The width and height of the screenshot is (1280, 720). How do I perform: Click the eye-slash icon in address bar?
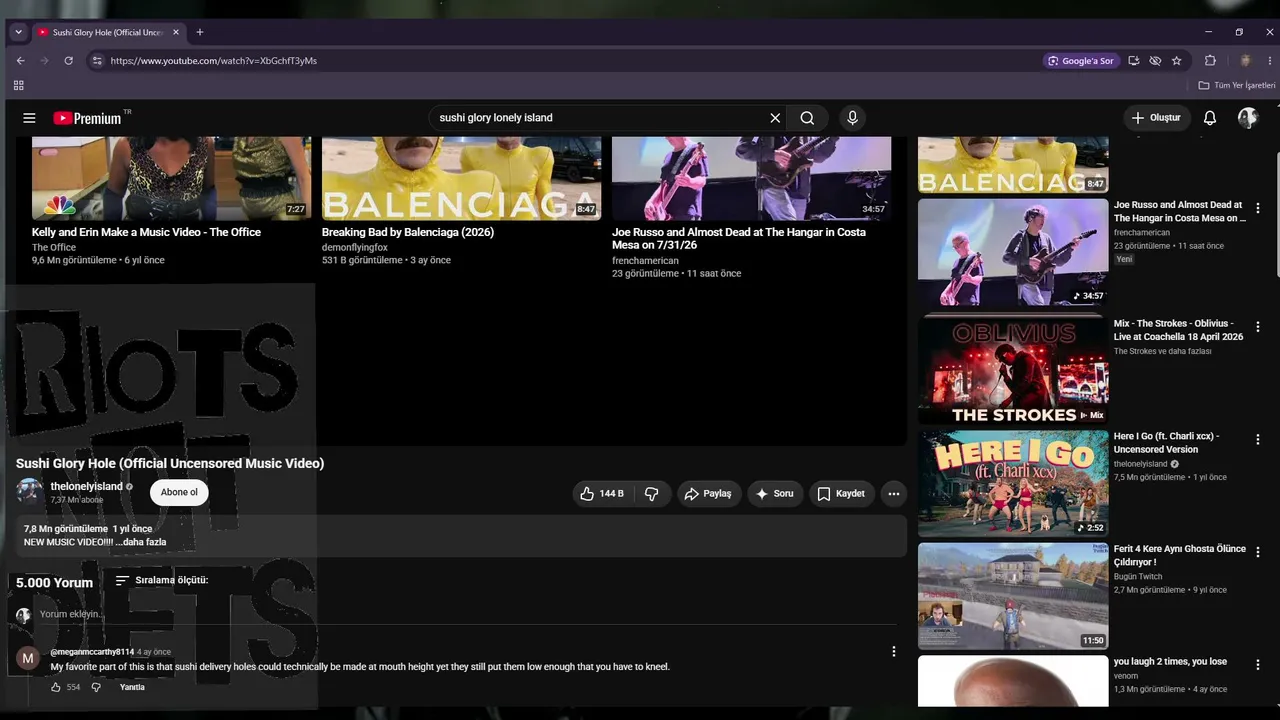click(x=1155, y=61)
